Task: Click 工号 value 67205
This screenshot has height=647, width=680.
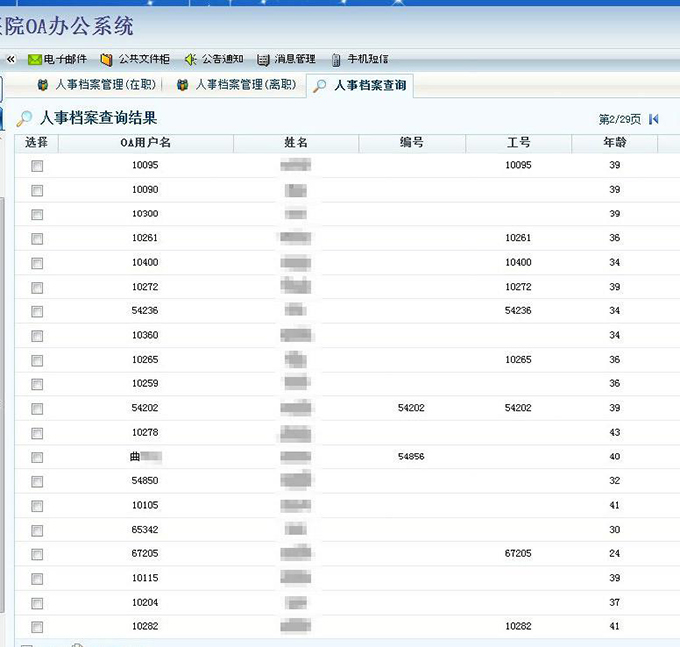Action: coord(518,553)
